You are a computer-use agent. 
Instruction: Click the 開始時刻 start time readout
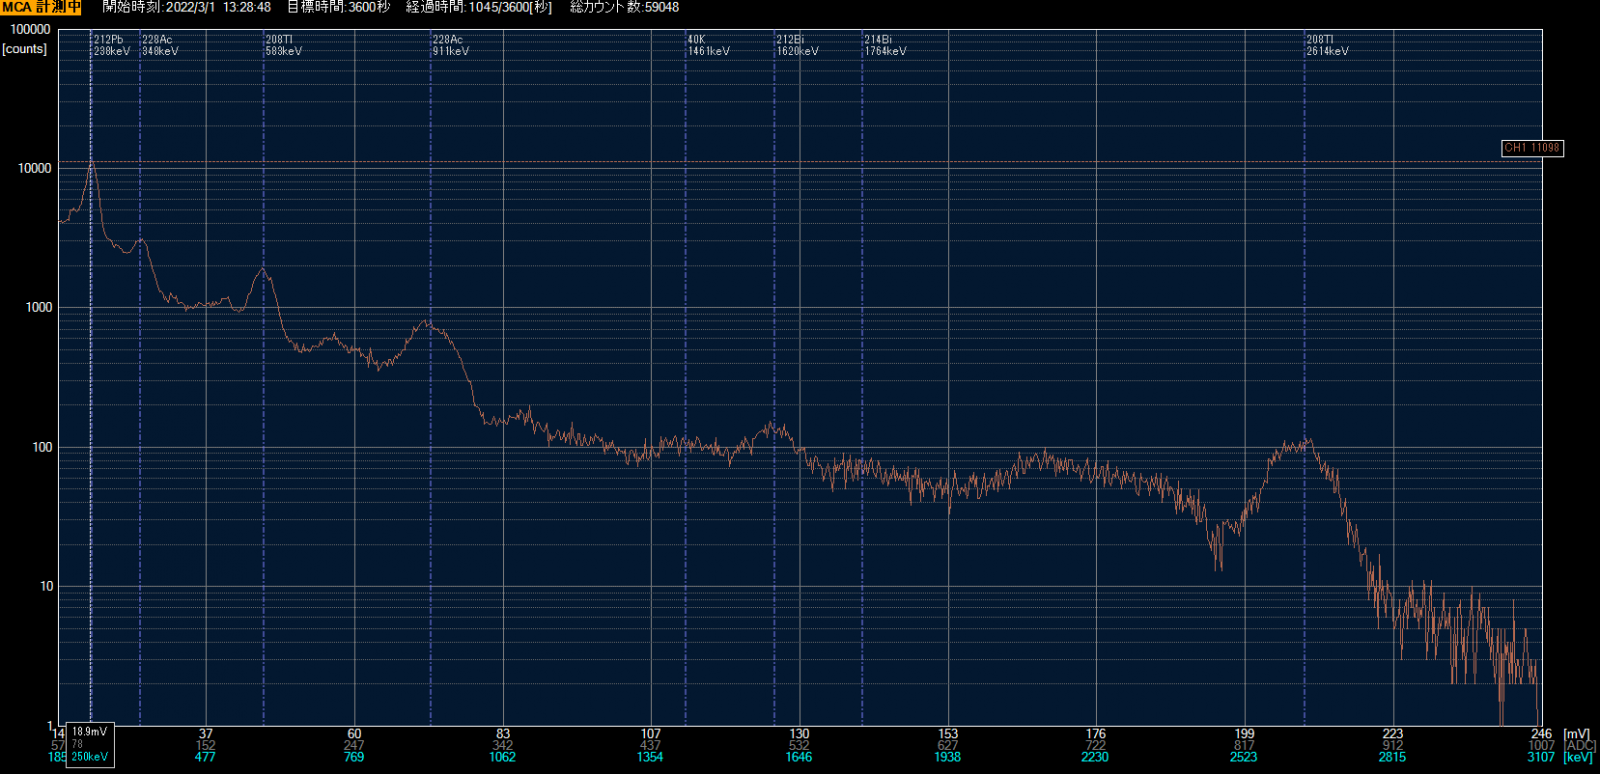[x=187, y=7]
